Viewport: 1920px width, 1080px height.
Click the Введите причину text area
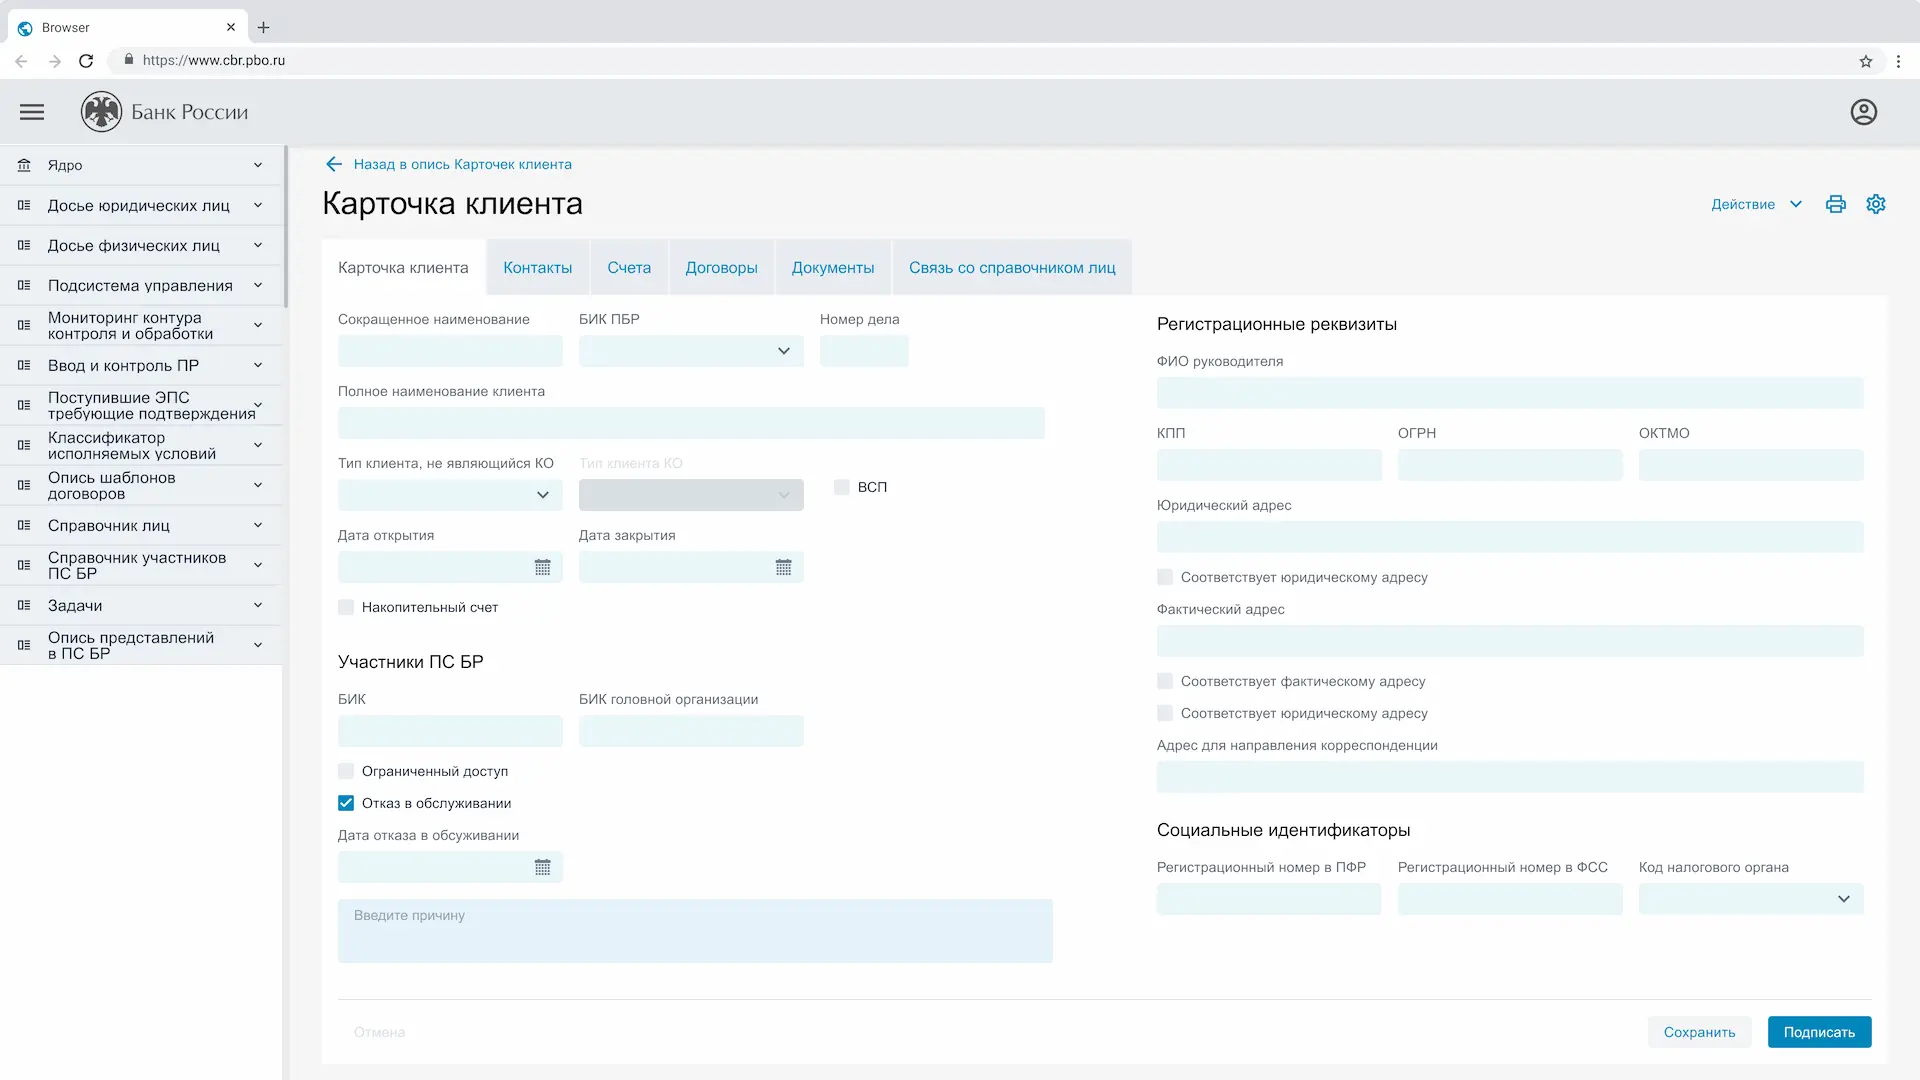694,930
